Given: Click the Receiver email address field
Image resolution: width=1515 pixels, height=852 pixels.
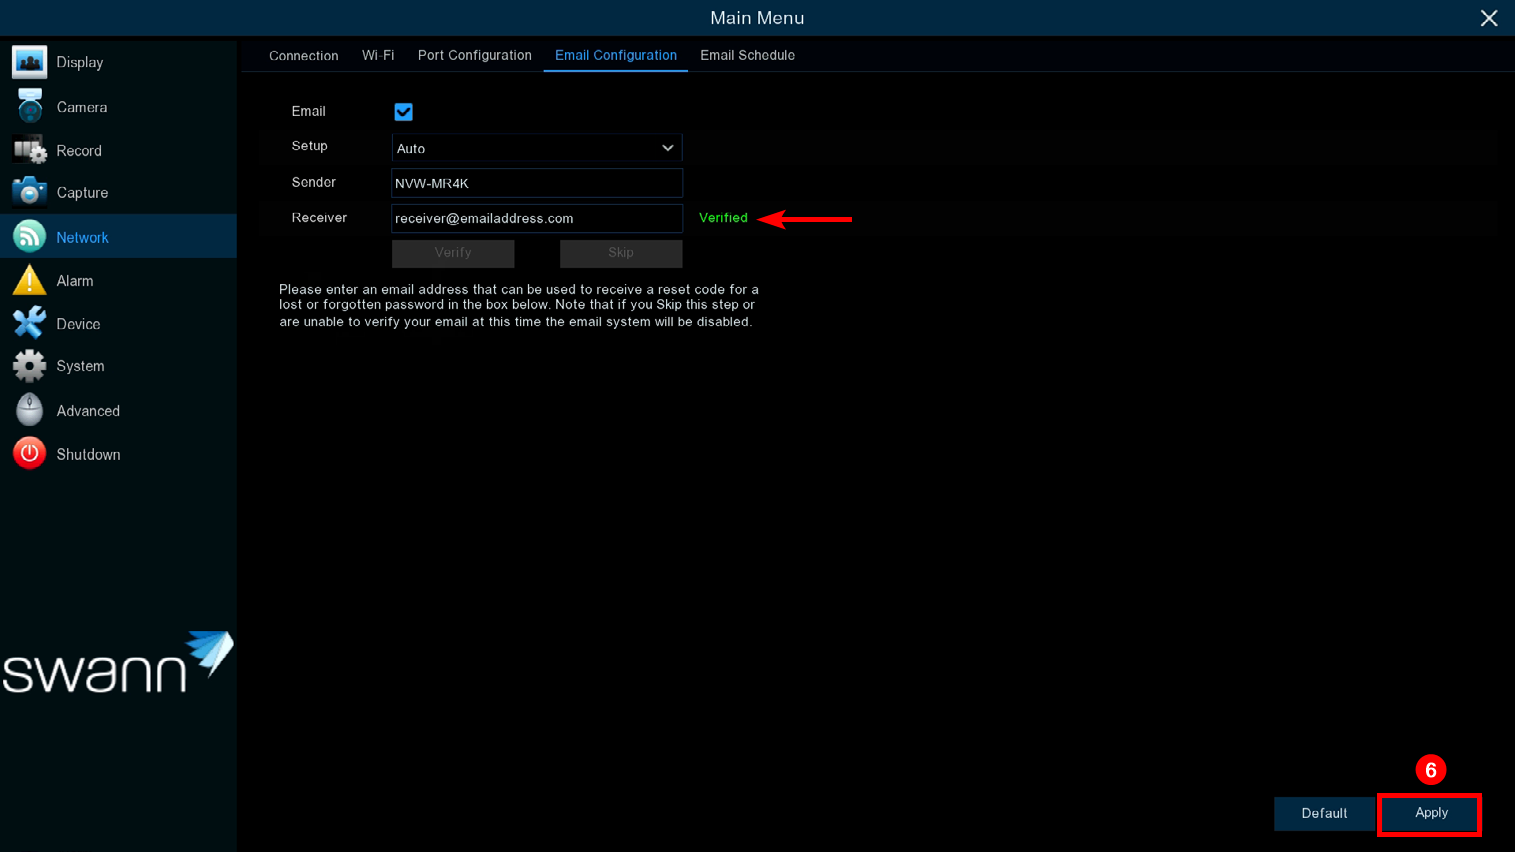Looking at the screenshot, I should tap(536, 218).
